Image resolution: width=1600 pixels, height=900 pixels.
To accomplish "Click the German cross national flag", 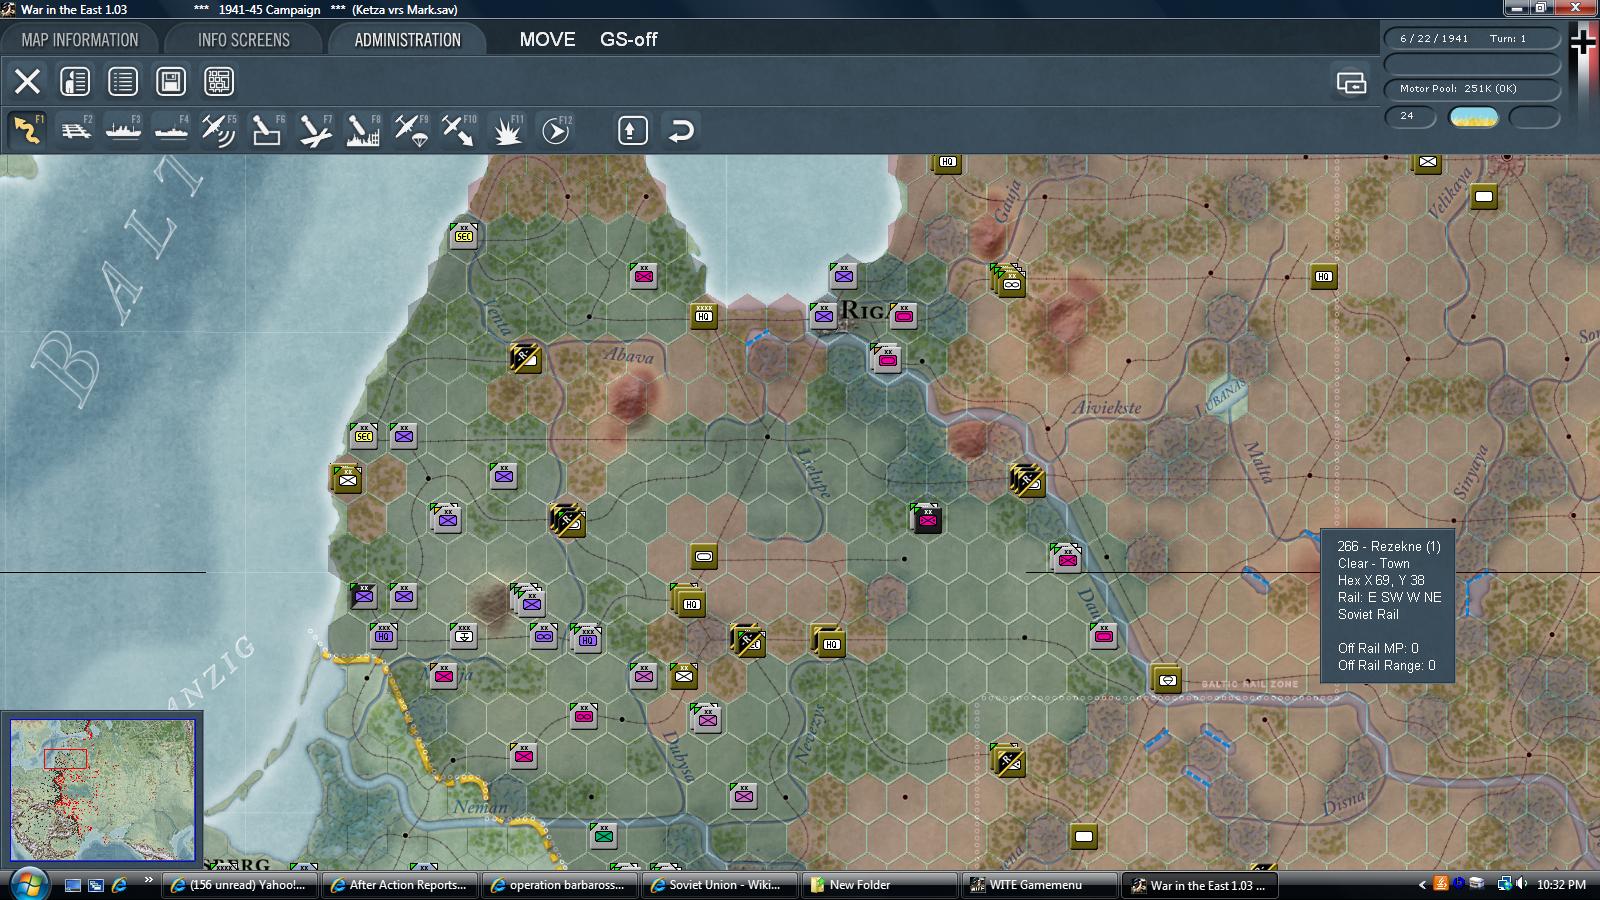I will click(x=1583, y=43).
